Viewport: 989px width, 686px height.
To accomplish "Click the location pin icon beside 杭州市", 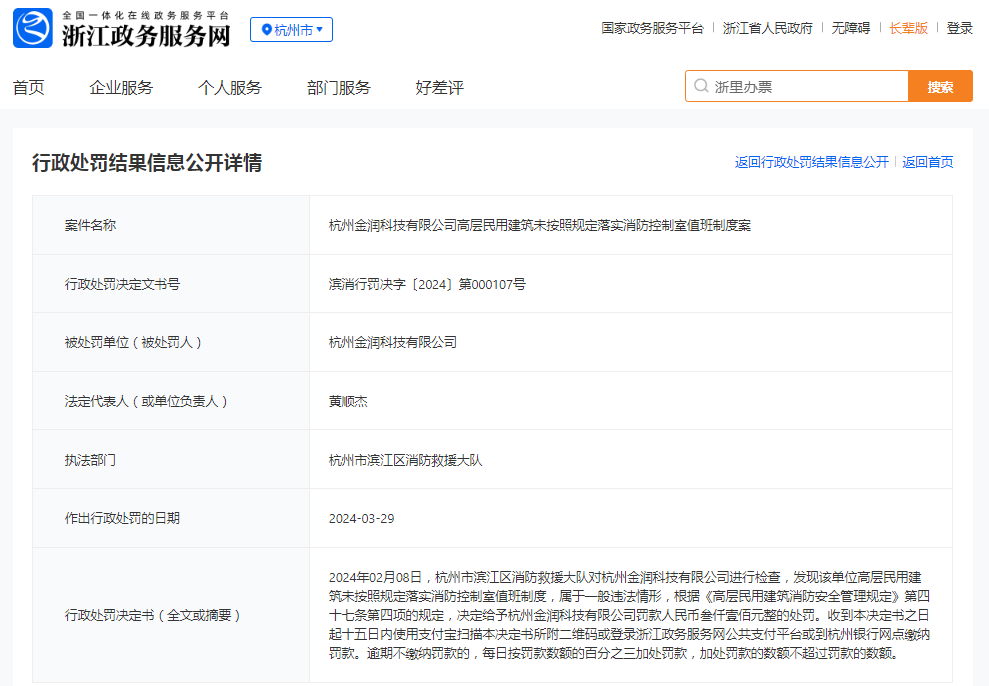I will pos(266,30).
